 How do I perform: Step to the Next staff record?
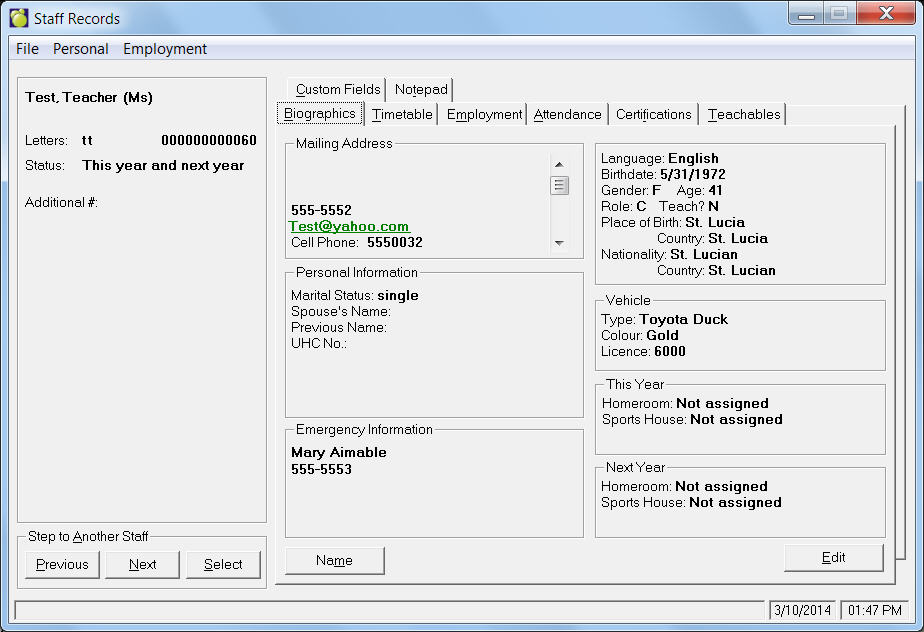[x=142, y=564]
